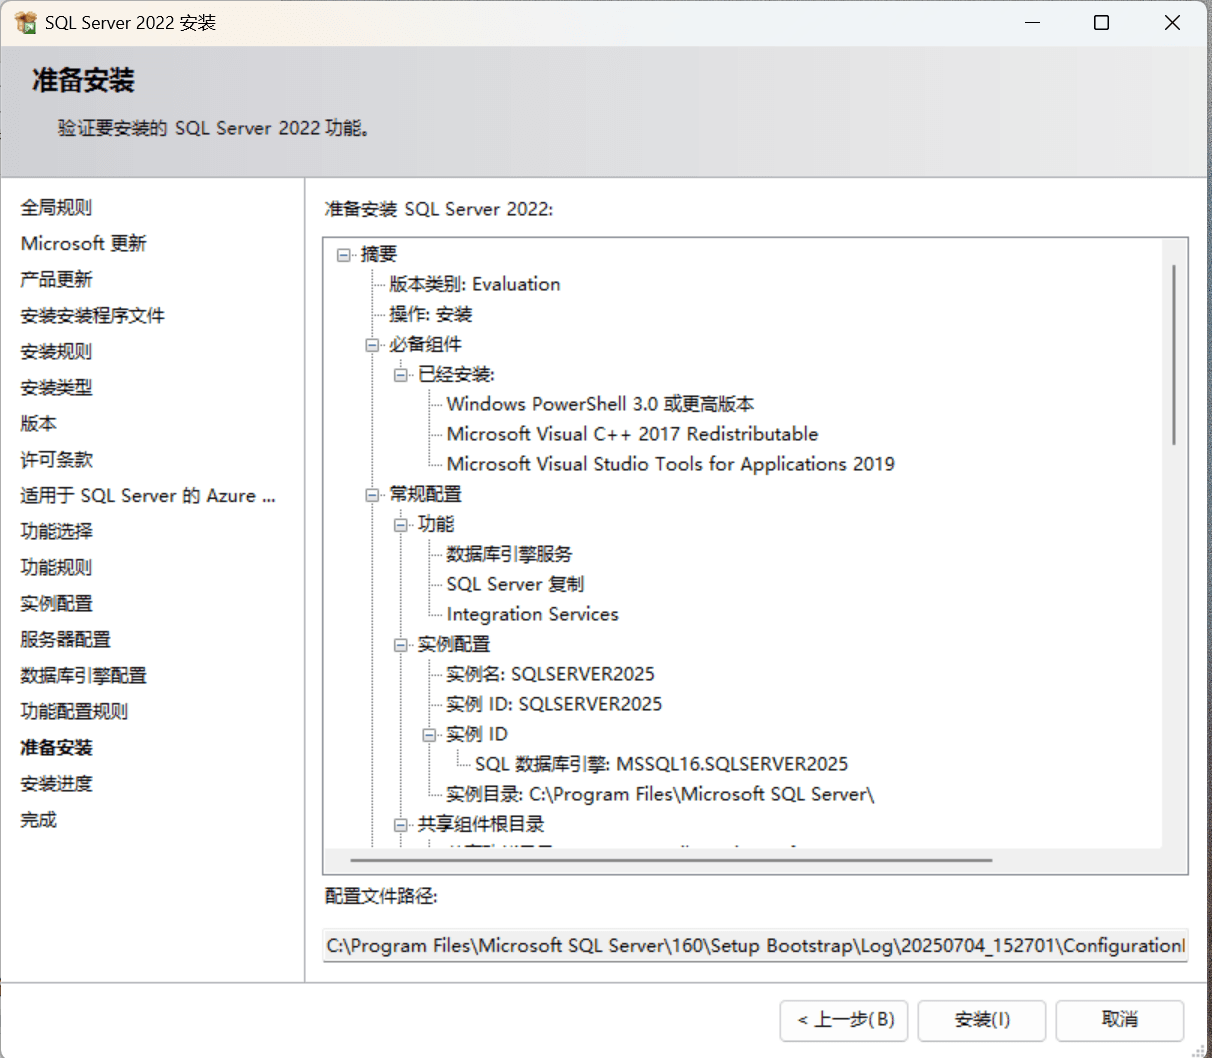Go to the 数据库引擎配置 step
The image size is (1212, 1058).
coord(83,675)
